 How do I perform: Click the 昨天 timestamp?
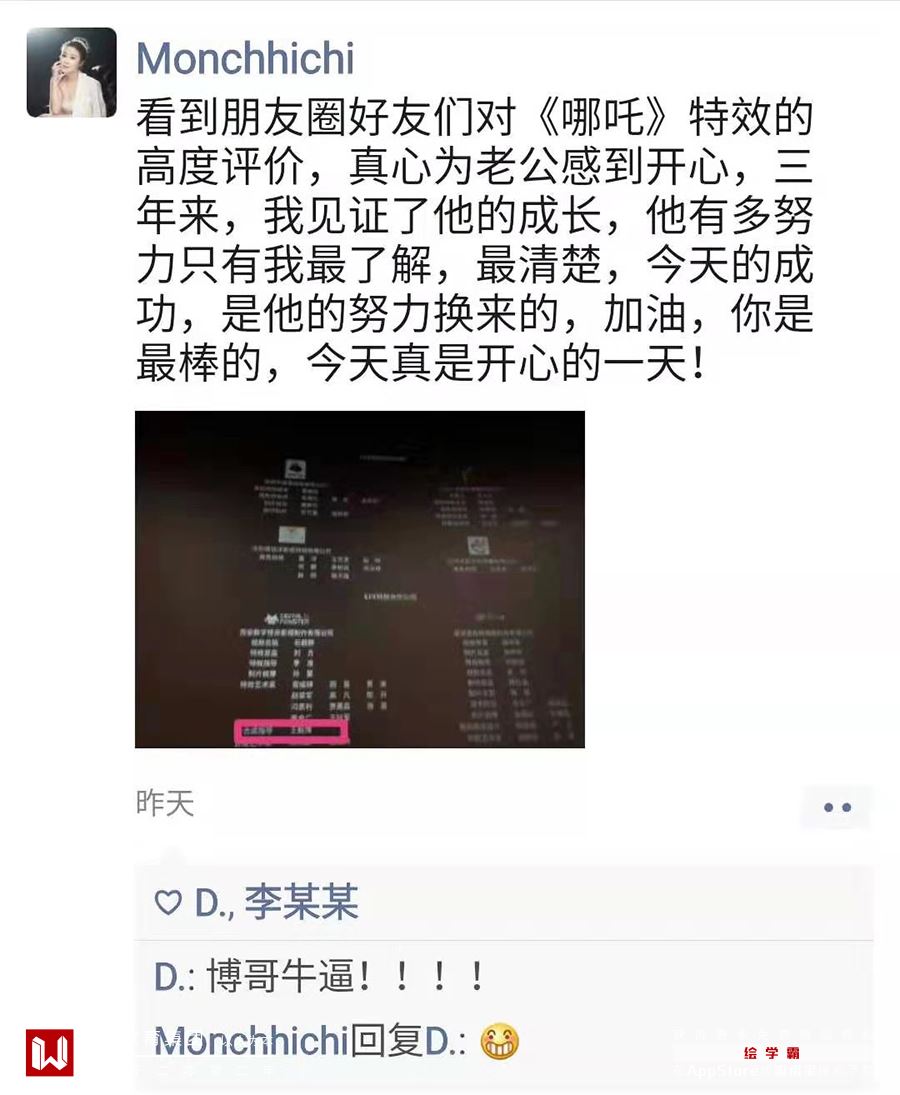(x=165, y=803)
